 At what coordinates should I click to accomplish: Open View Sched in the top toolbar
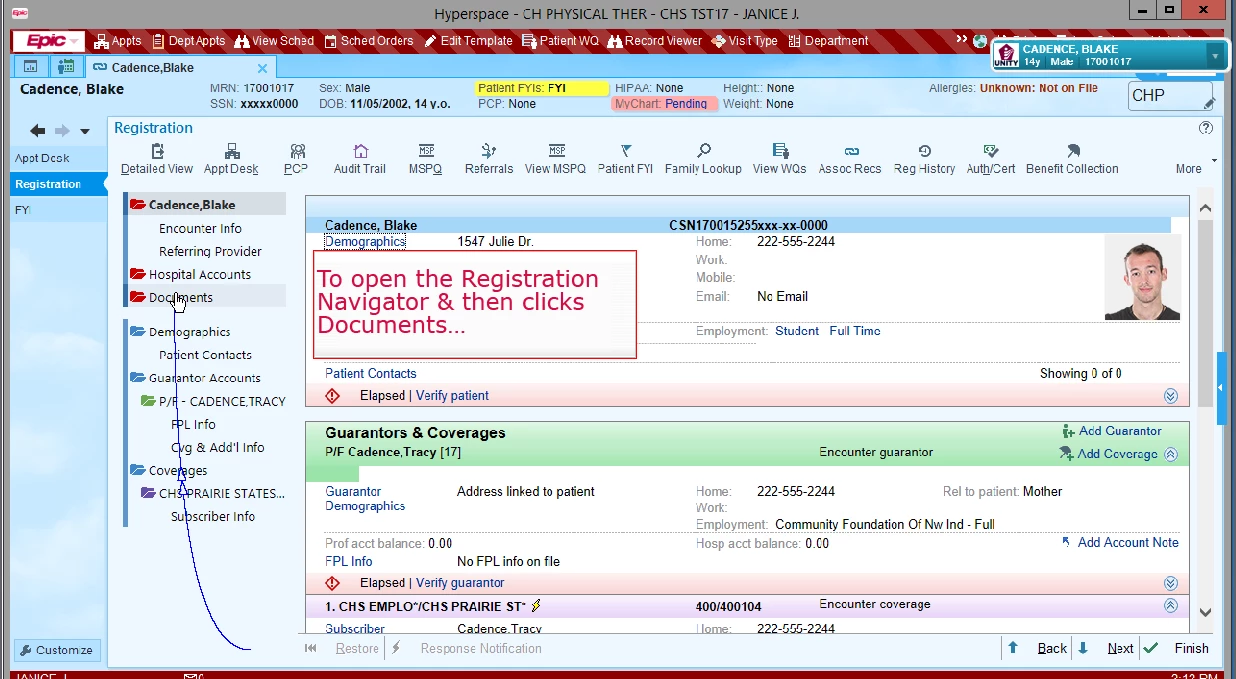(x=274, y=41)
